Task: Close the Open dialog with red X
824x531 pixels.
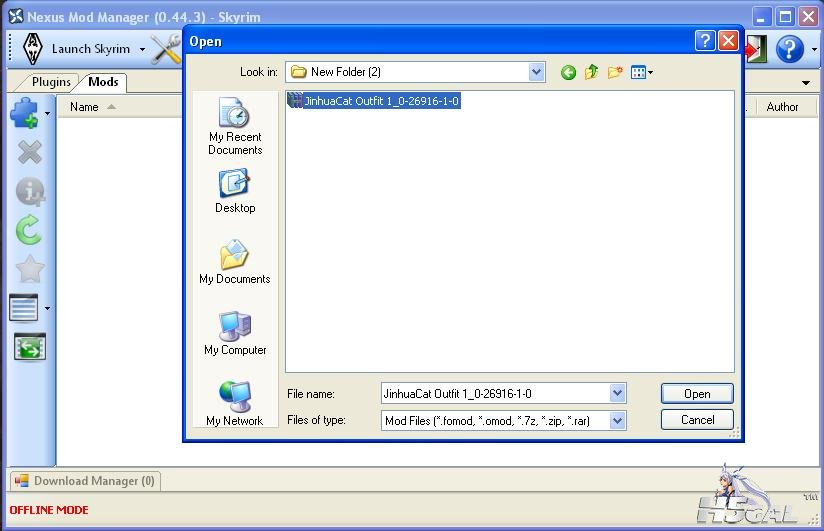Action: pos(728,40)
